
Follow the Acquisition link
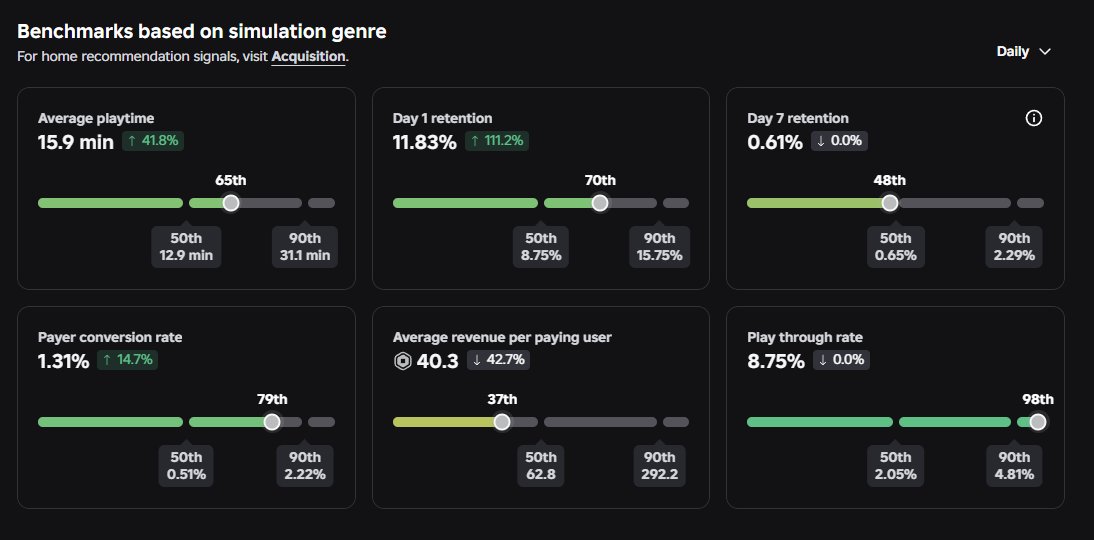point(308,57)
